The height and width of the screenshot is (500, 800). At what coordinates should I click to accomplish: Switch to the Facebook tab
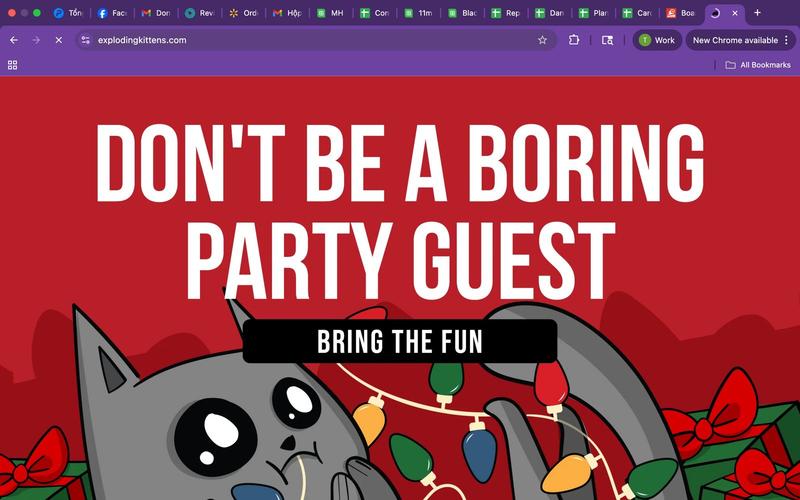[112, 13]
